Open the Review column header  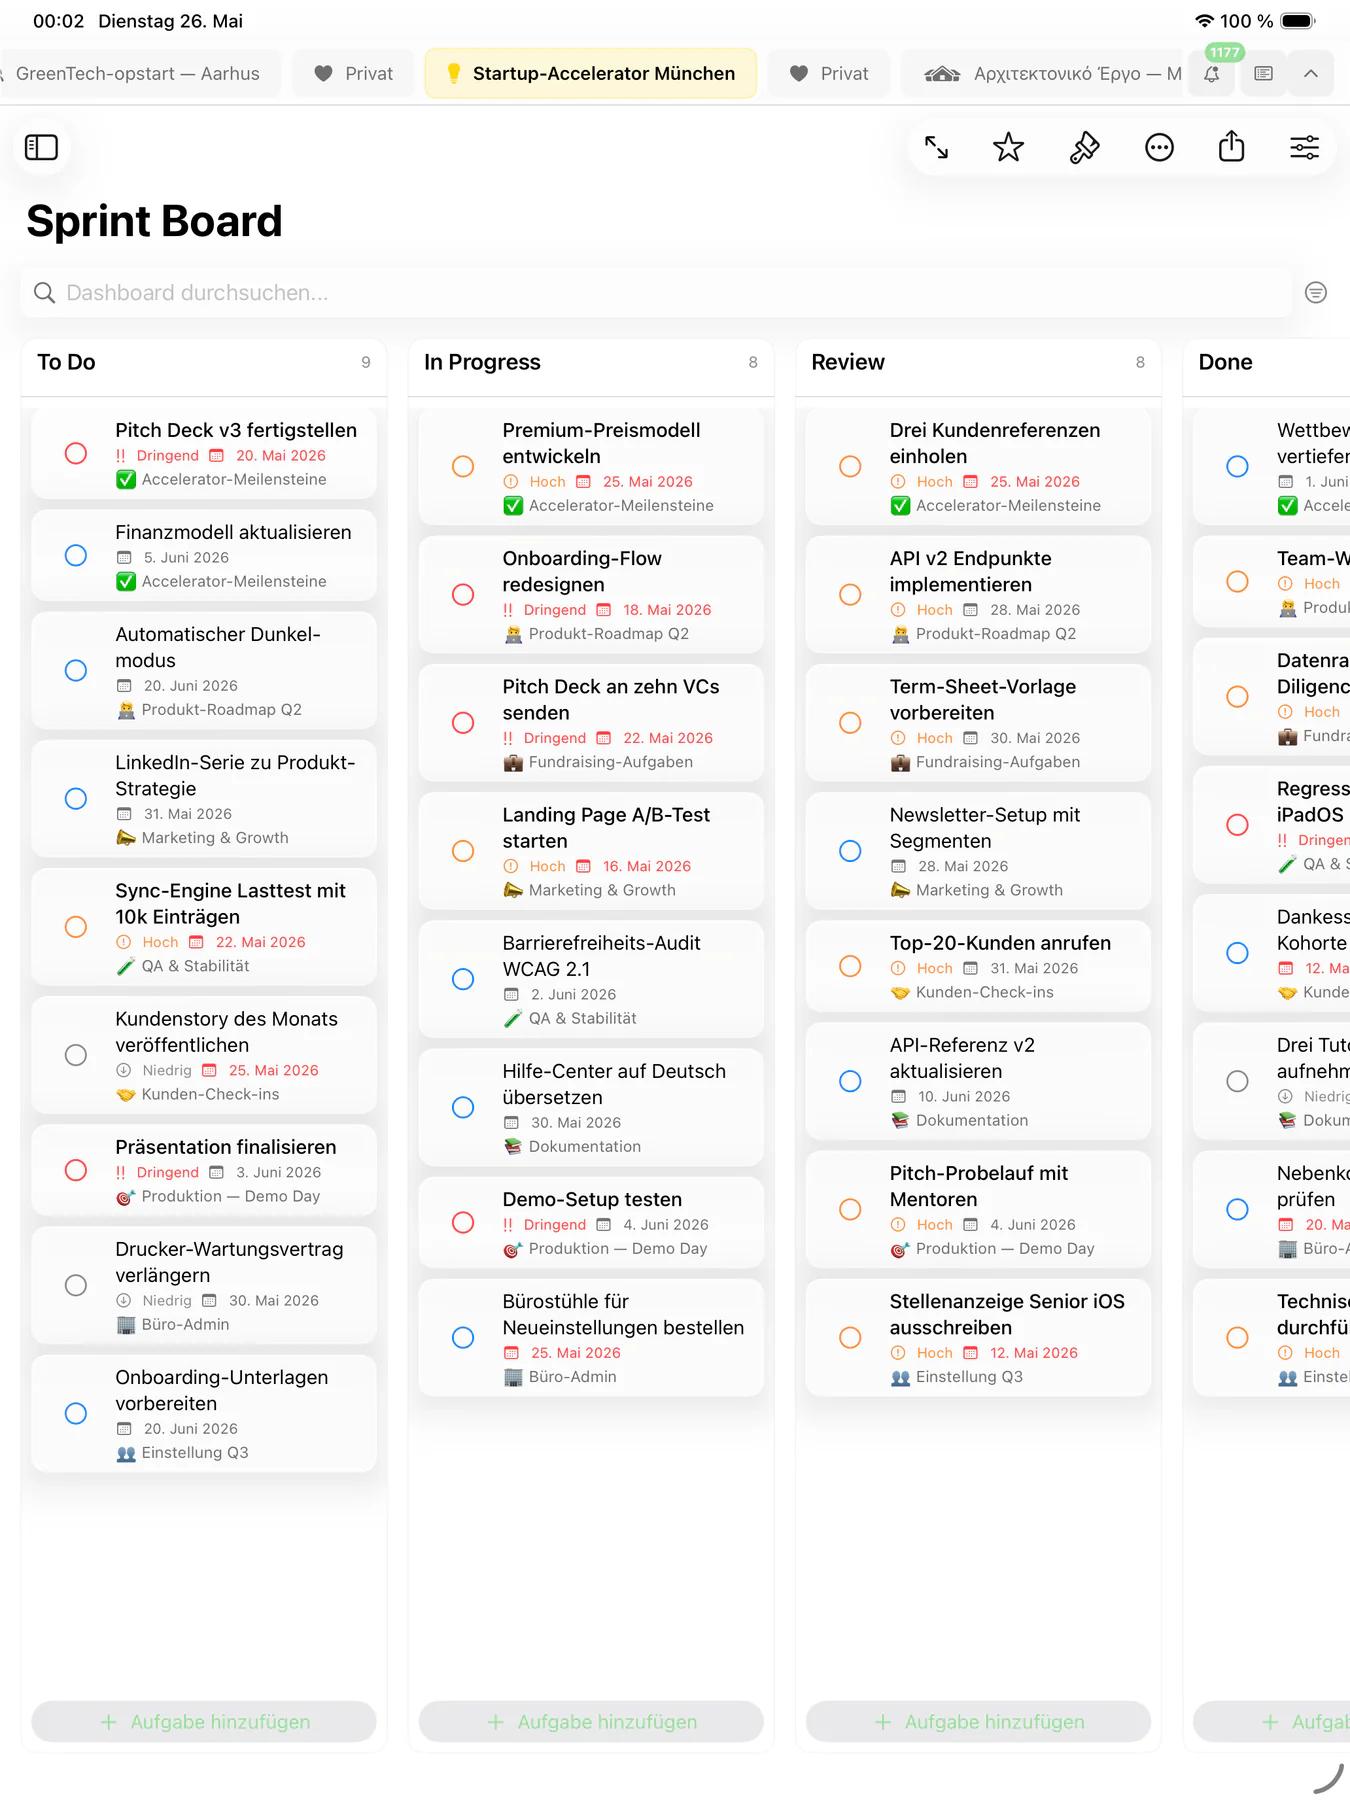click(978, 362)
